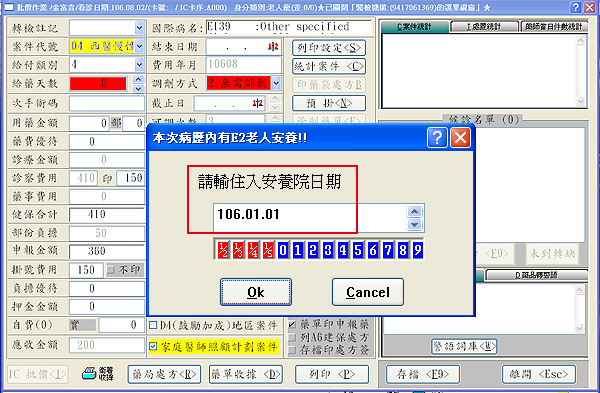Click the blue digit 5 key

[358, 250]
